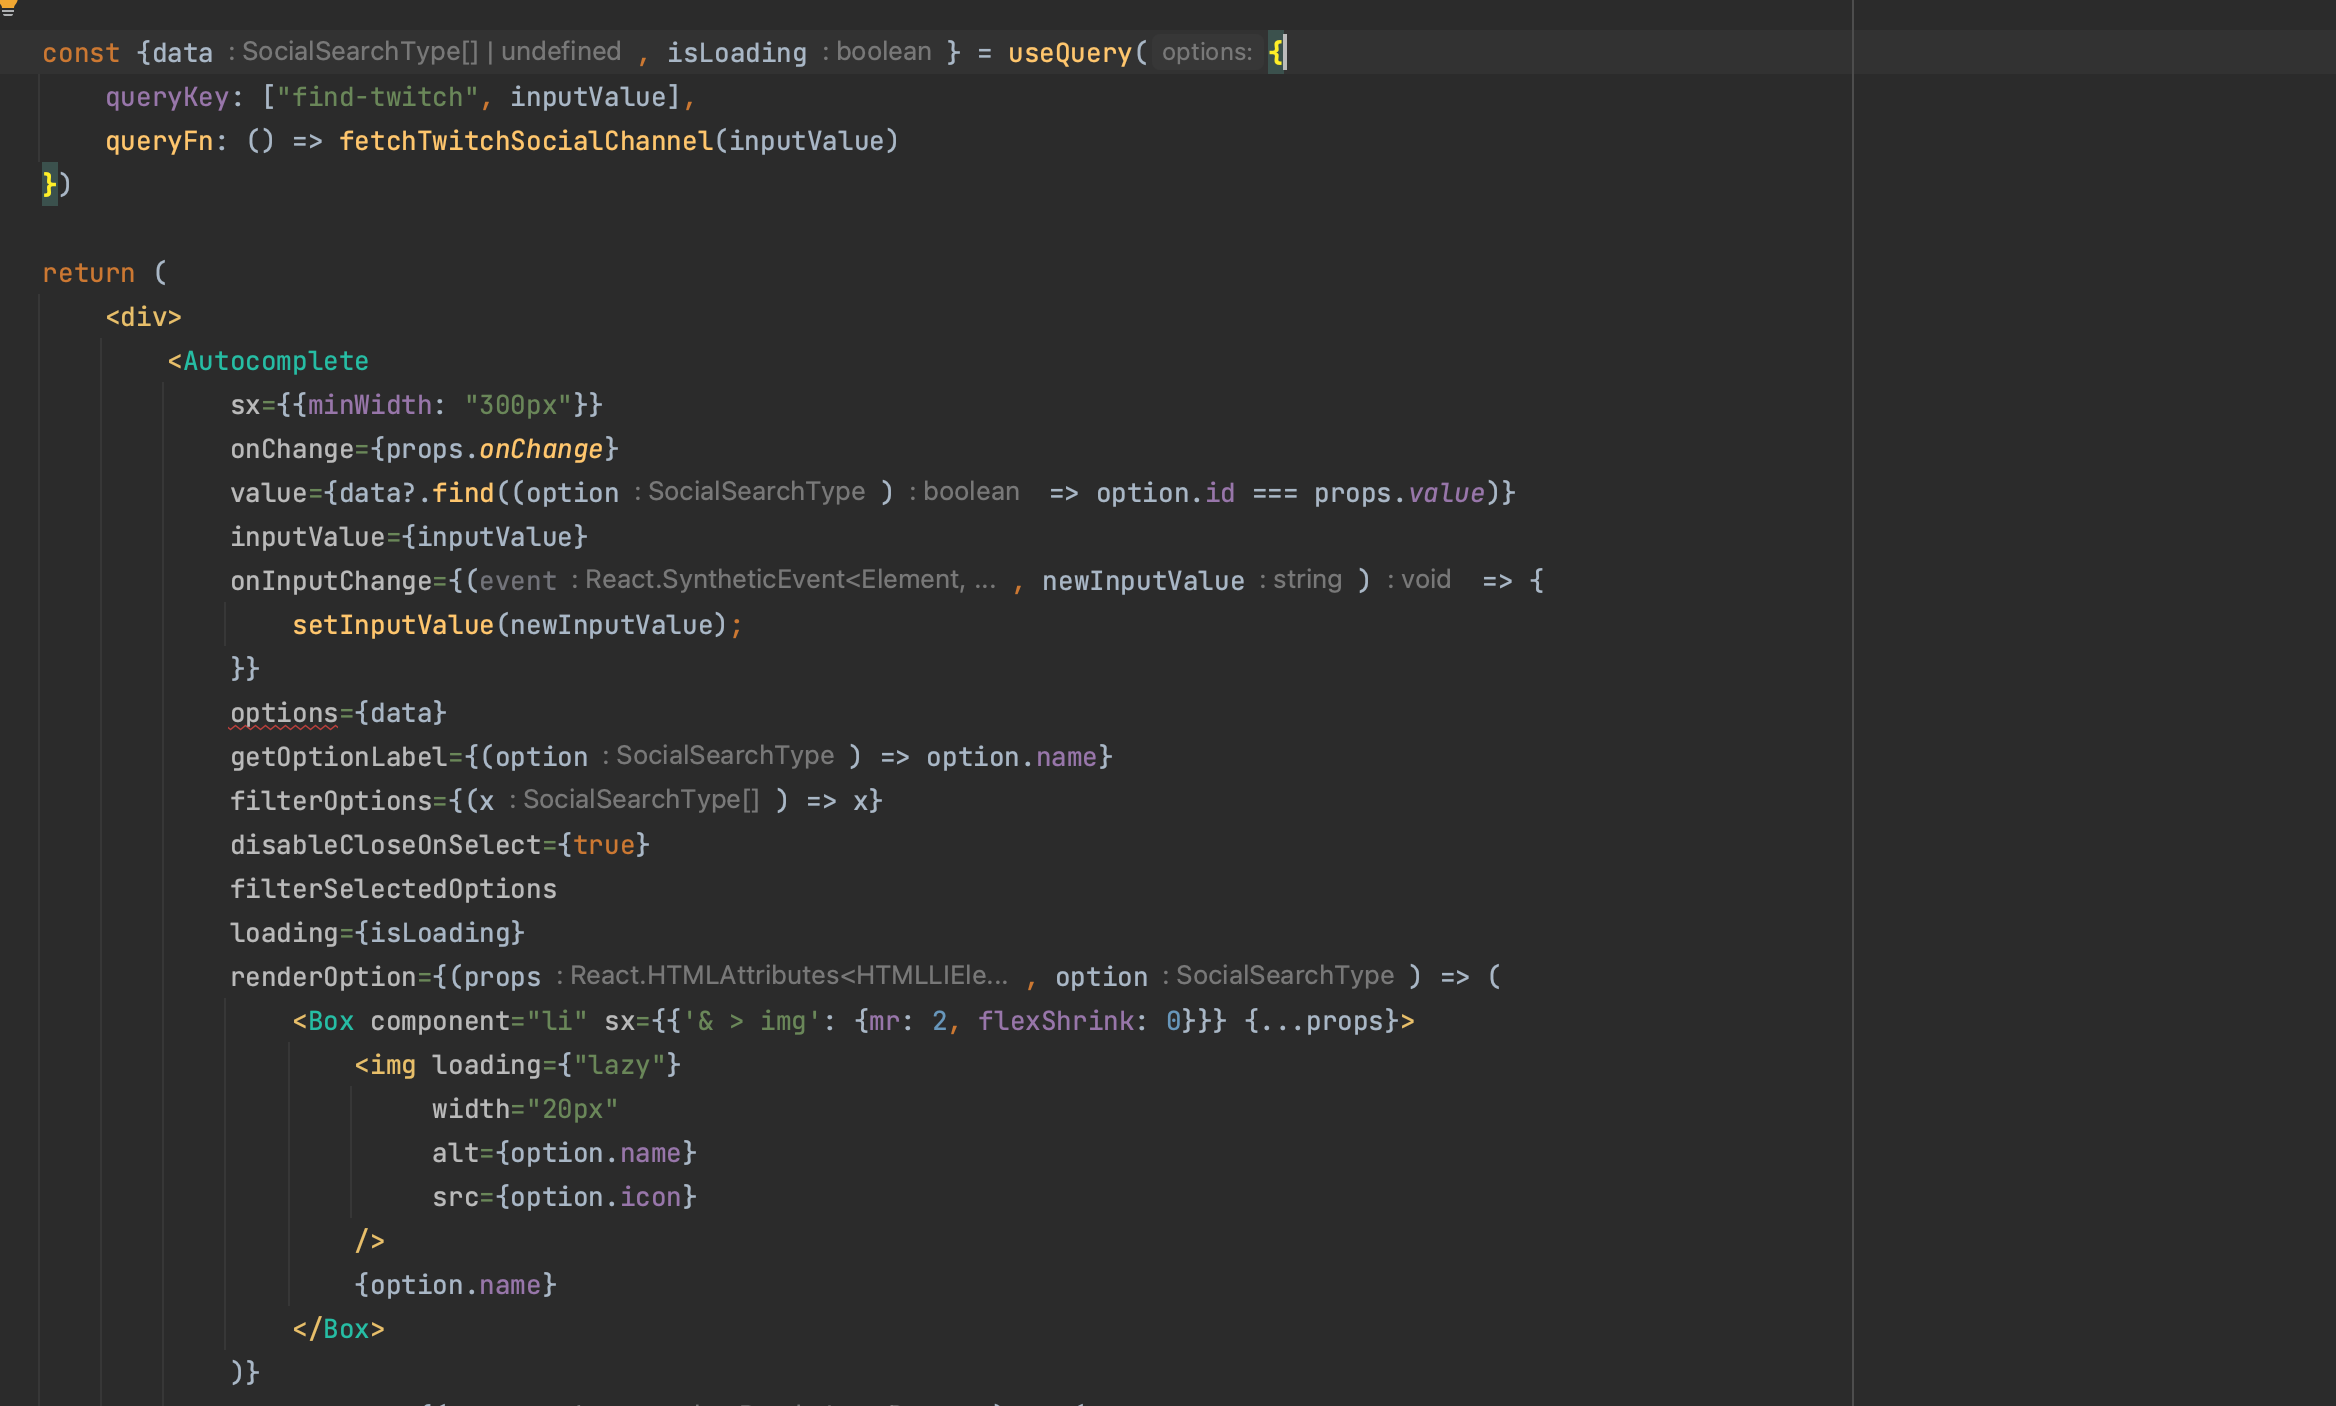Click the 'SocialSearchType[] | undefined' inlay hint after data

point(430,52)
